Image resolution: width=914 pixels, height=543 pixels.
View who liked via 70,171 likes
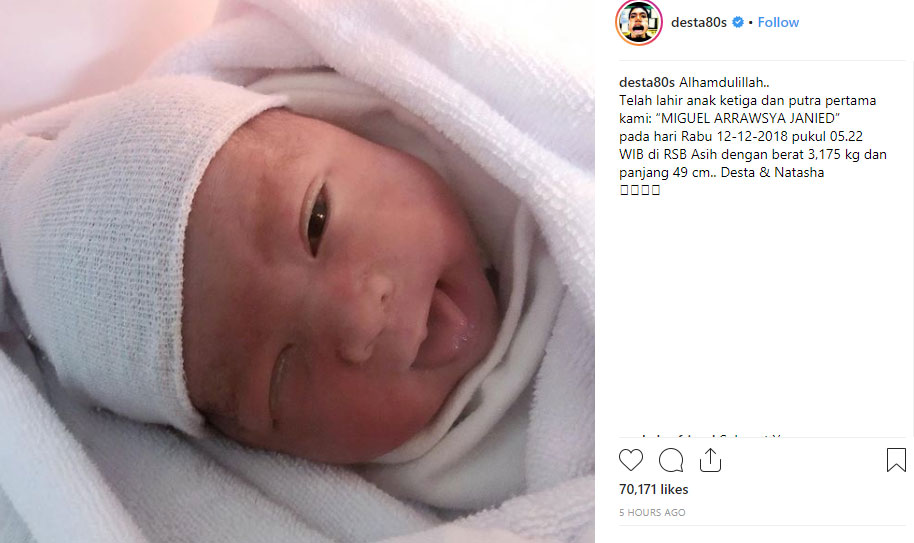point(653,489)
